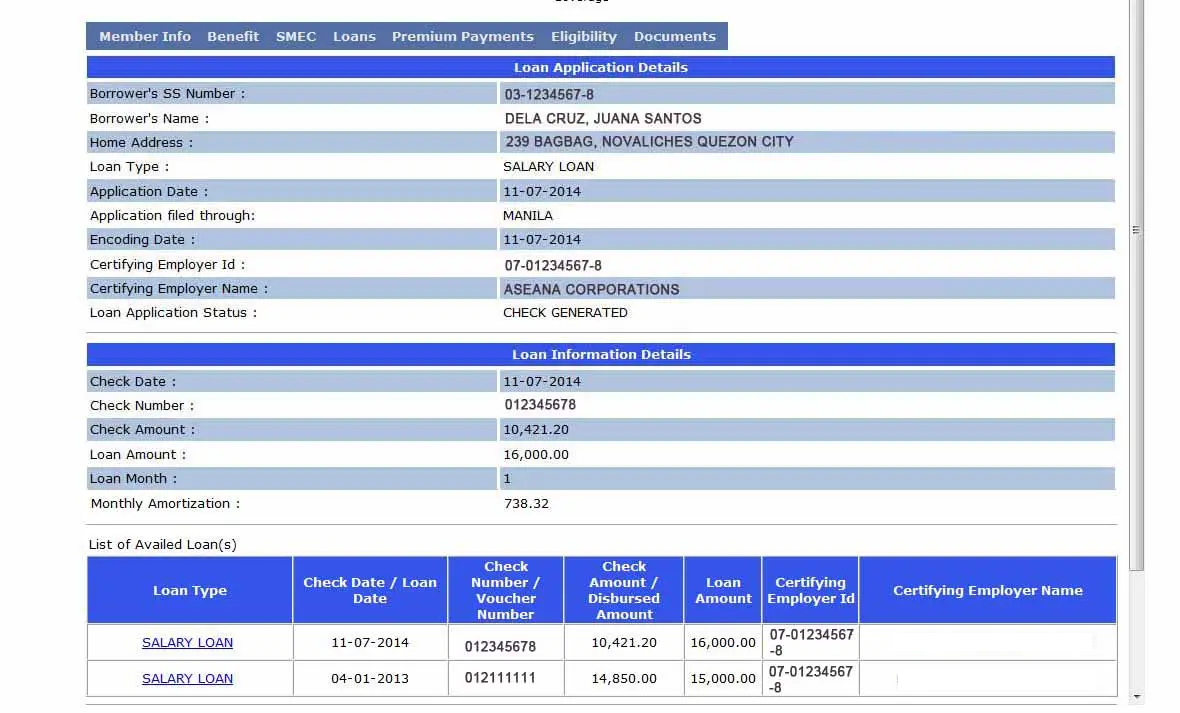
Task: Select the Borrower's SS Number label
Action: [167, 93]
